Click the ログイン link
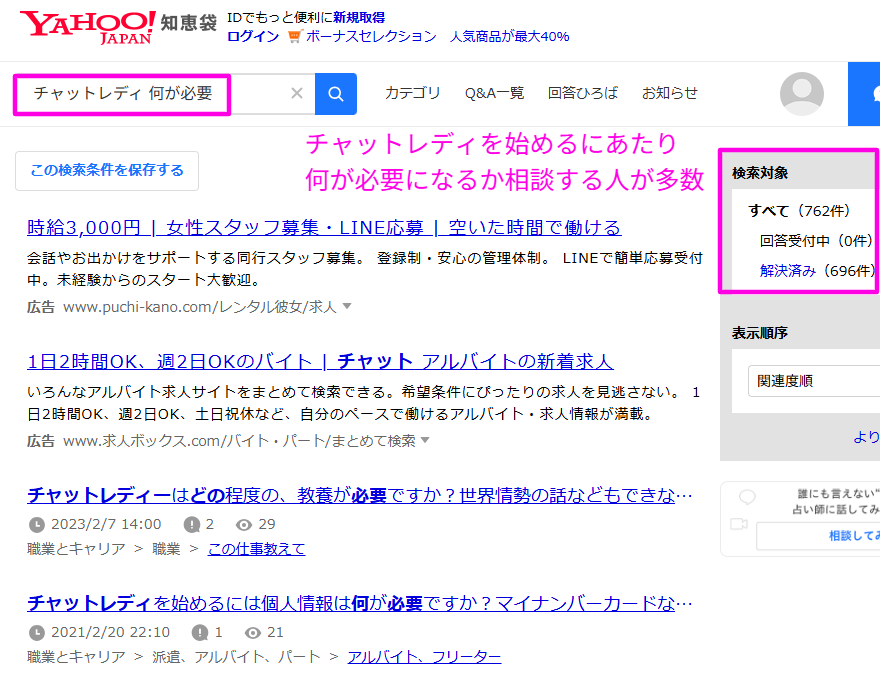This screenshot has width=880, height=685. [x=253, y=36]
